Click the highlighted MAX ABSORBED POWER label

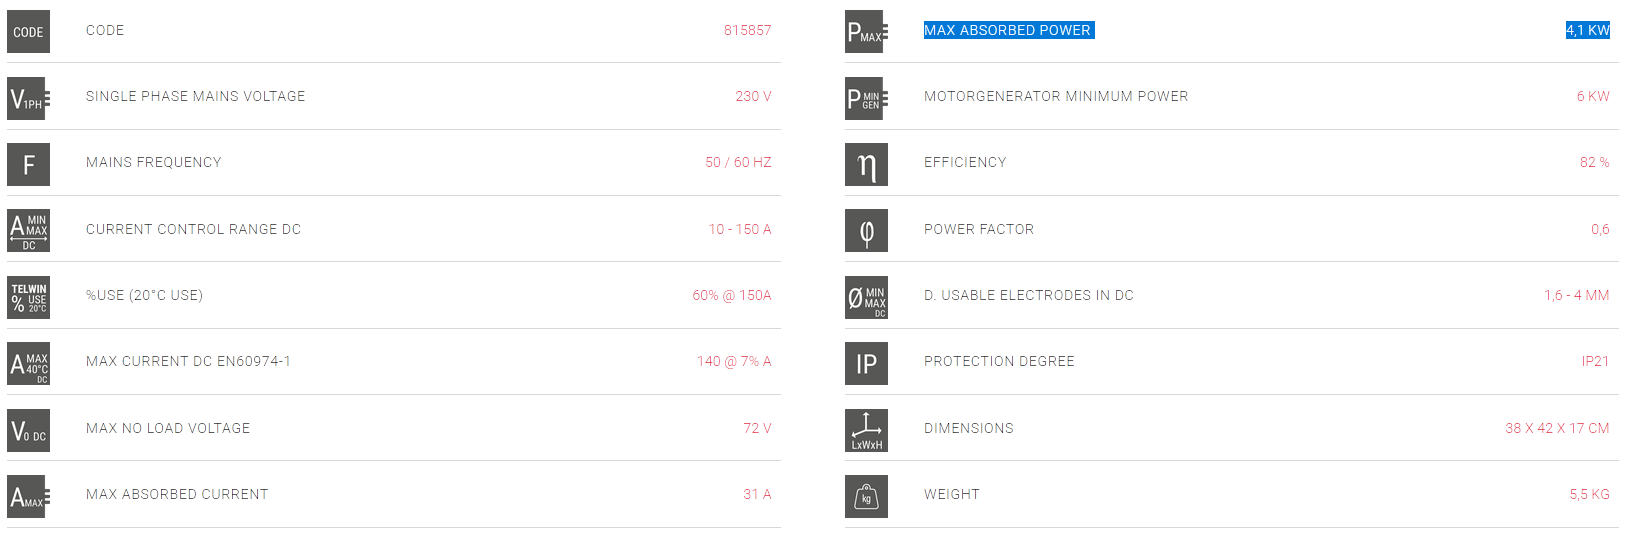coord(1008,30)
